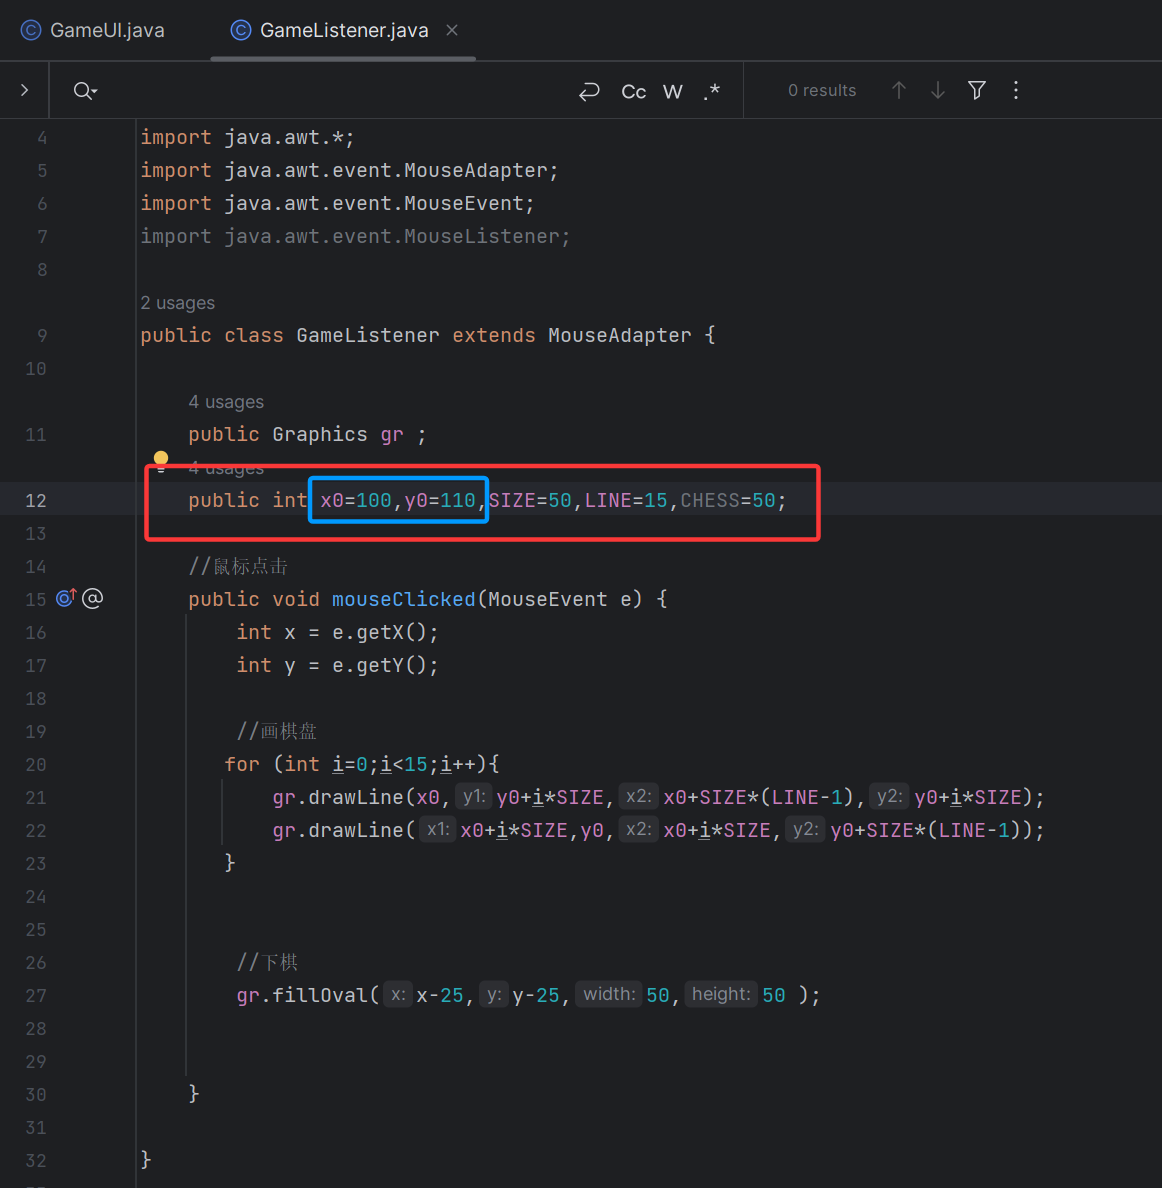Open more search options via the kebab menu
Image resolution: width=1162 pixels, height=1188 pixels.
coord(1015,90)
